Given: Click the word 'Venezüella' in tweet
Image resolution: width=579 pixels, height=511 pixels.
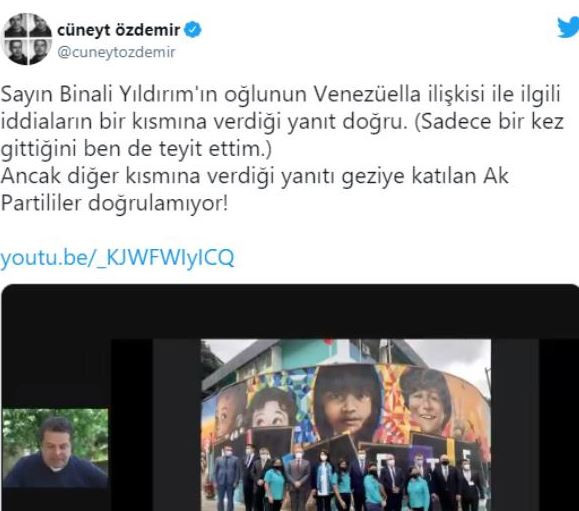Looking at the screenshot, I should 368,94.
